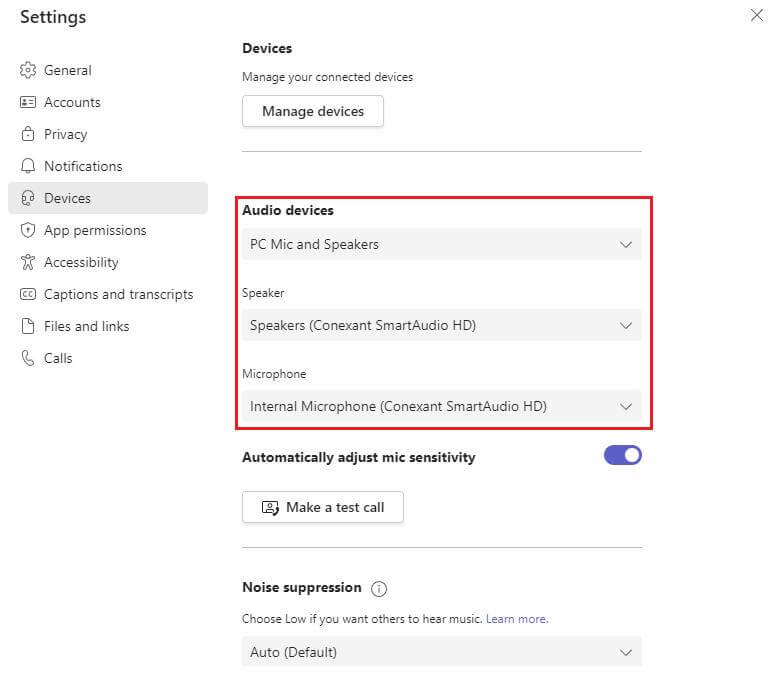Click the Accounts card icon
This screenshot has height=675, width=768.
[x=28, y=102]
